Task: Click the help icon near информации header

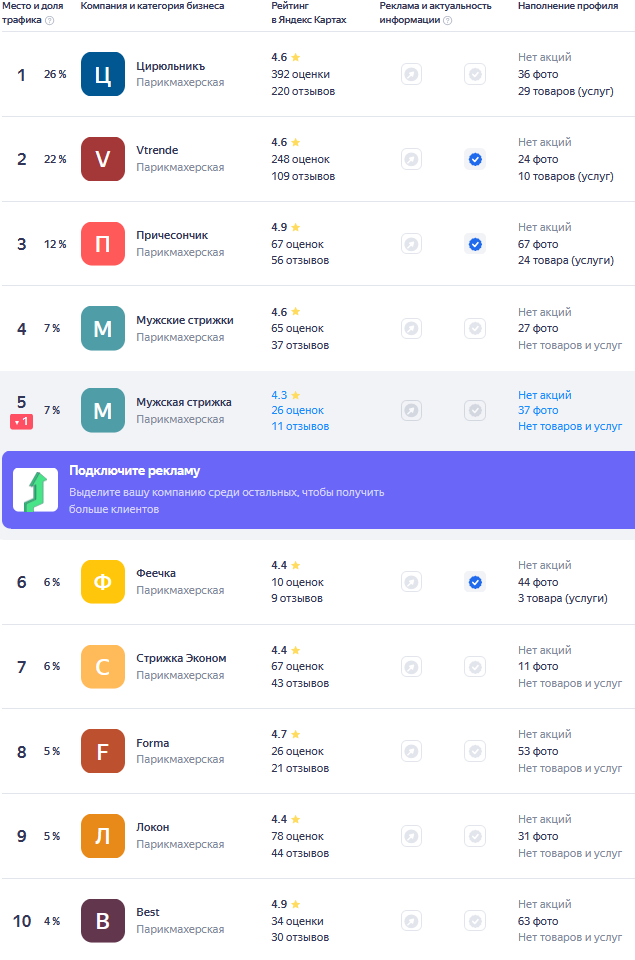Action: pyautogui.click(x=448, y=20)
